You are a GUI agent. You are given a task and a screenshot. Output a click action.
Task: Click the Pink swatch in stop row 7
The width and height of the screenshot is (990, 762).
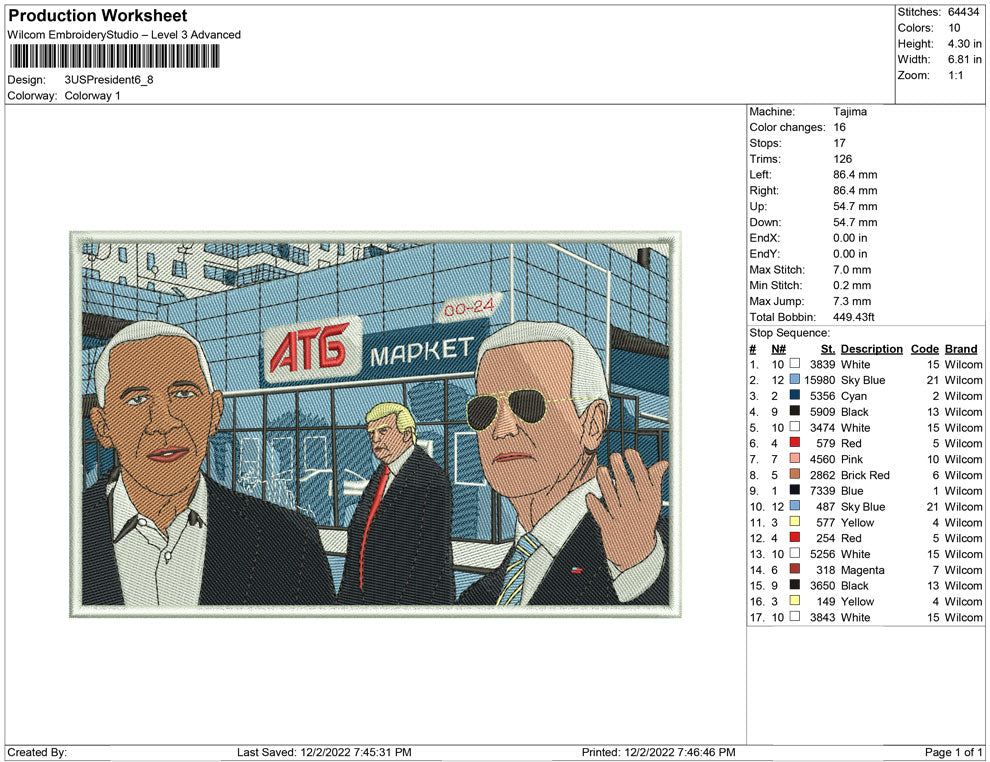pyautogui.click(x=795, y=458)
